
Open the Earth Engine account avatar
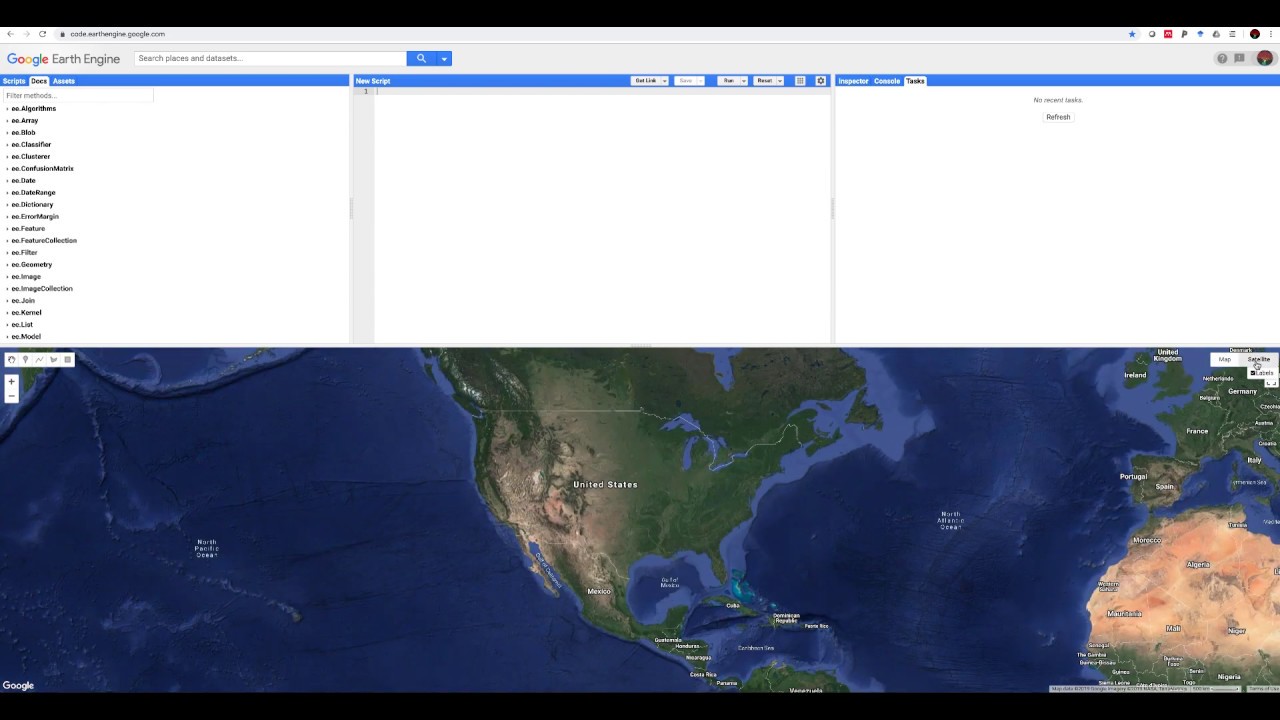[1265, 58]
